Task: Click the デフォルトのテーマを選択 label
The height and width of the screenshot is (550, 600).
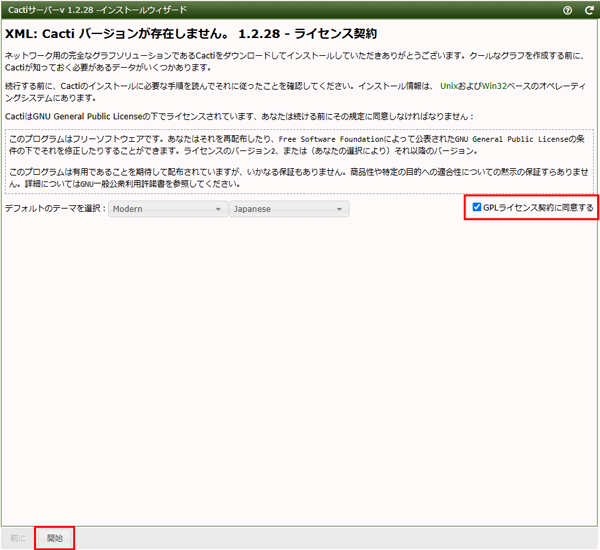Action: [x=55, y=209]
